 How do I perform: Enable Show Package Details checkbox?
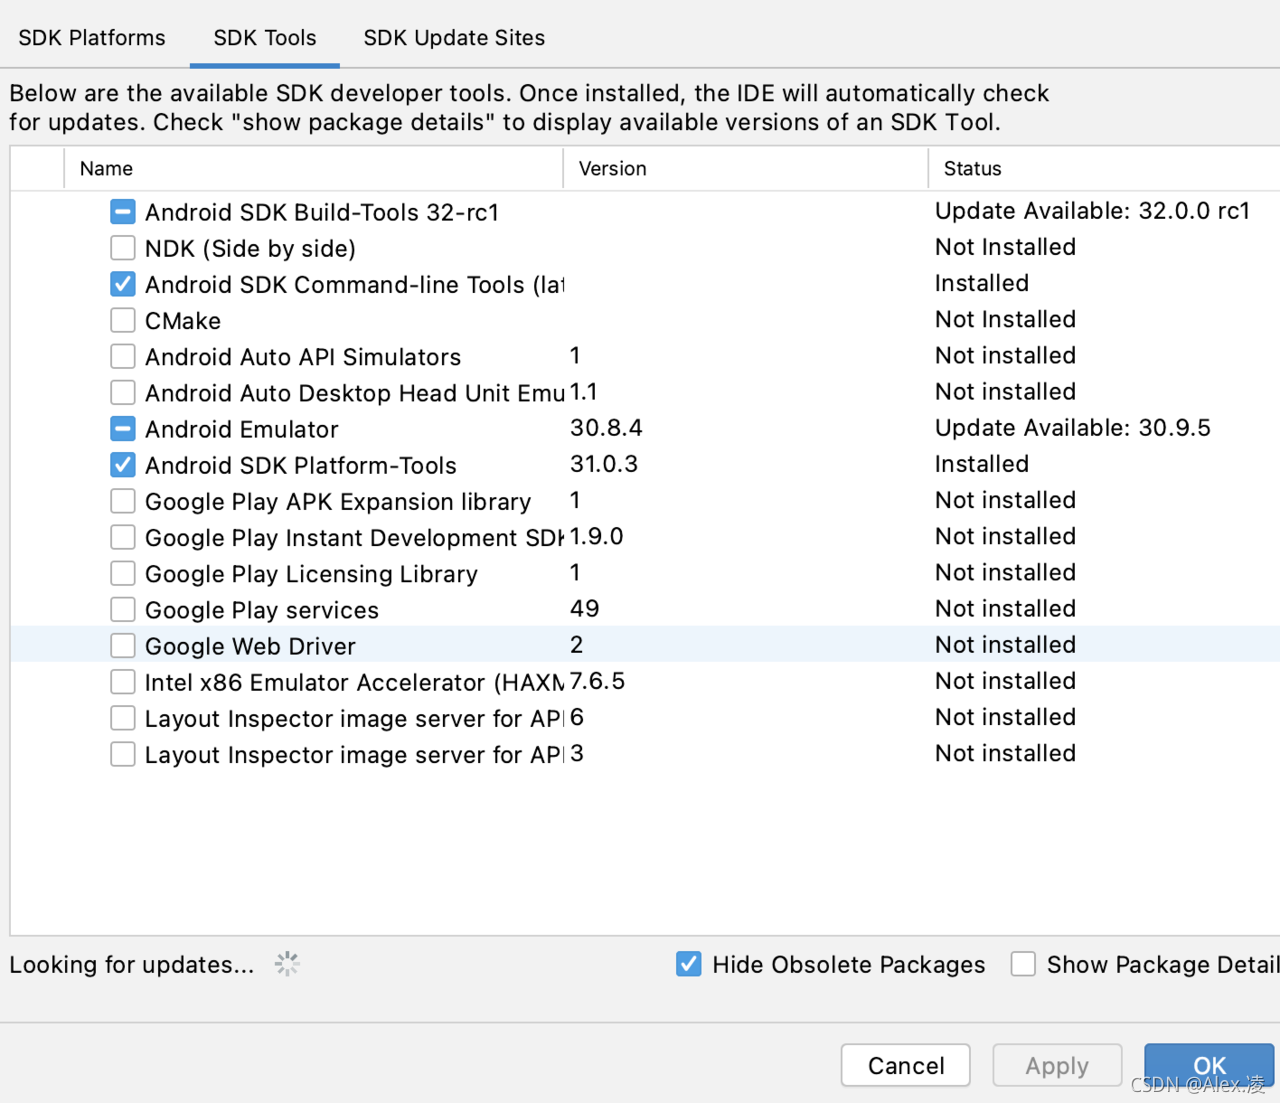1023,964
